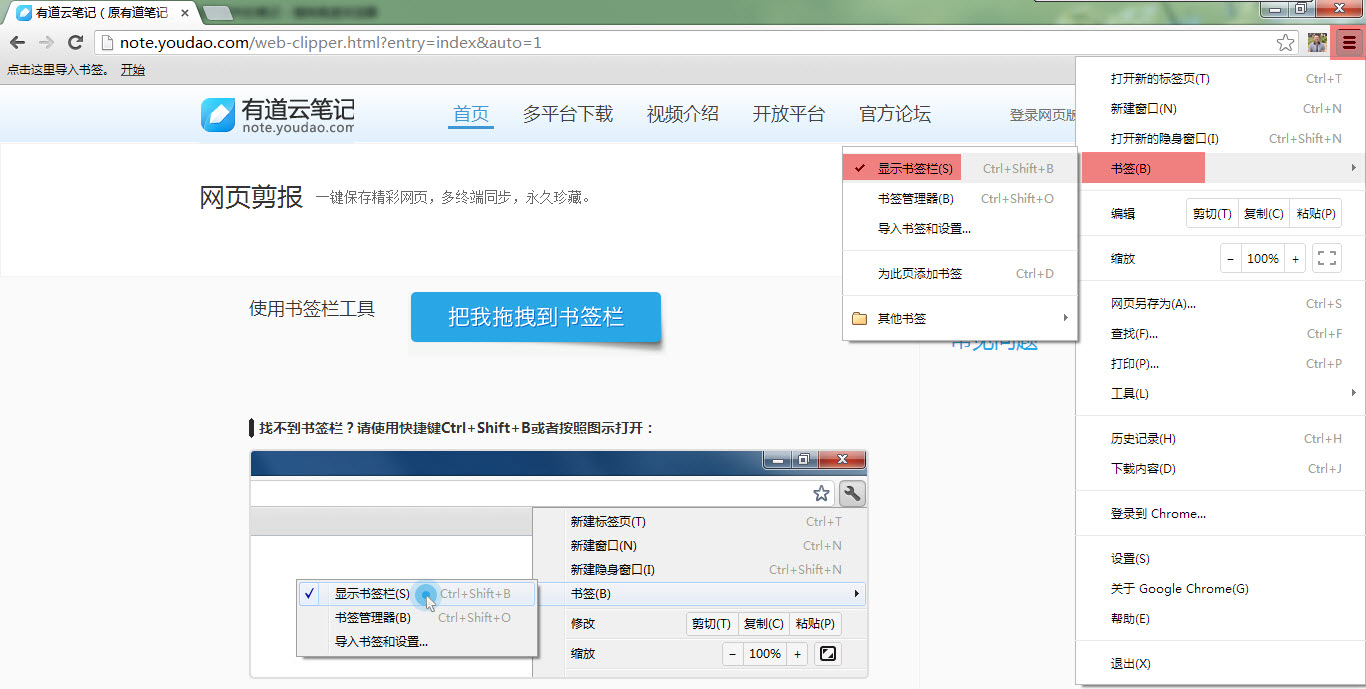Open the 视频介绍 navigation tab
1366x689 pixels.
(x=683, y=114)
